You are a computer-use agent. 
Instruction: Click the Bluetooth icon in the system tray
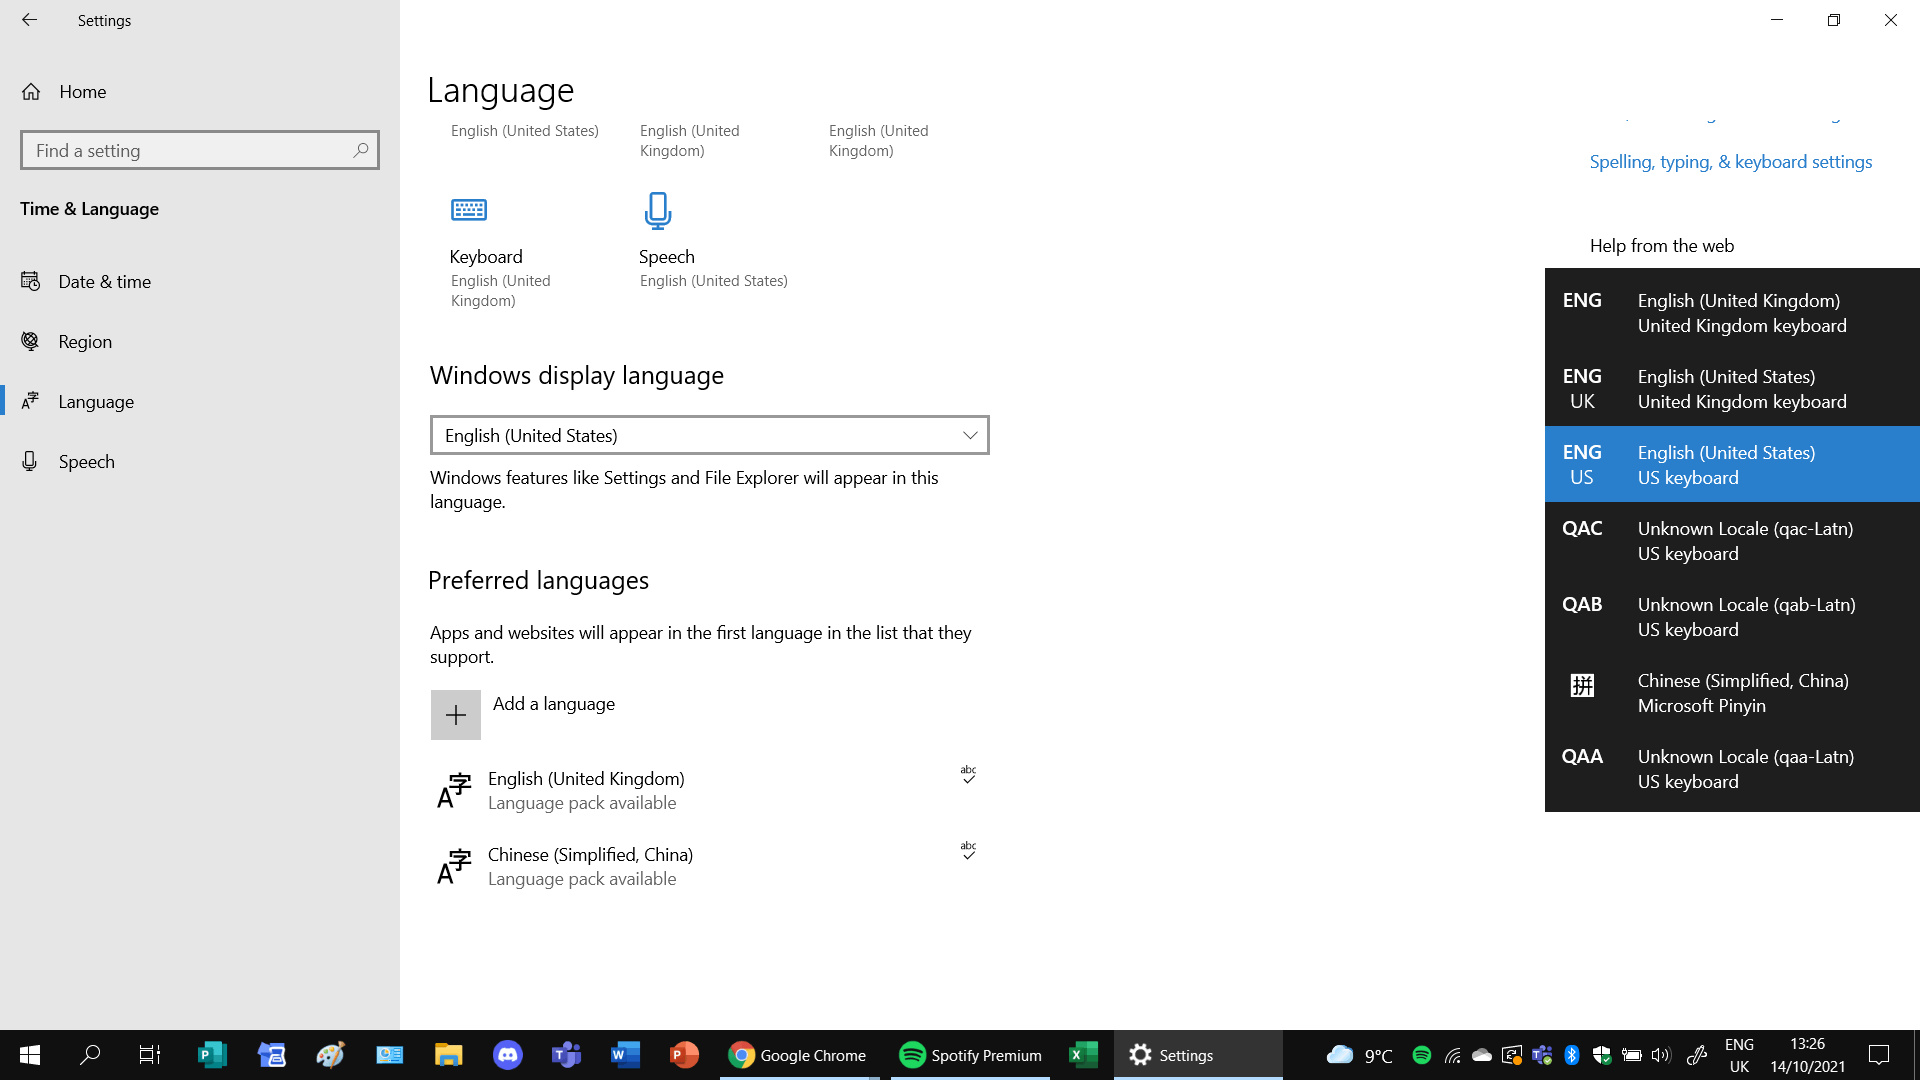[x=1571, y=1055]
